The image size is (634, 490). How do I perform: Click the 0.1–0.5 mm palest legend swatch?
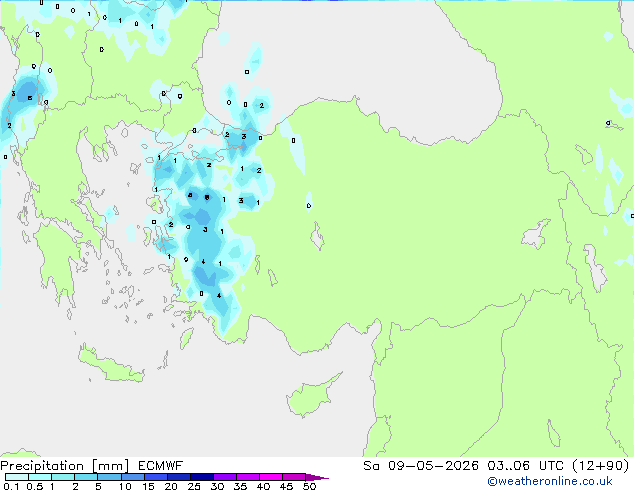coord(17,477)
